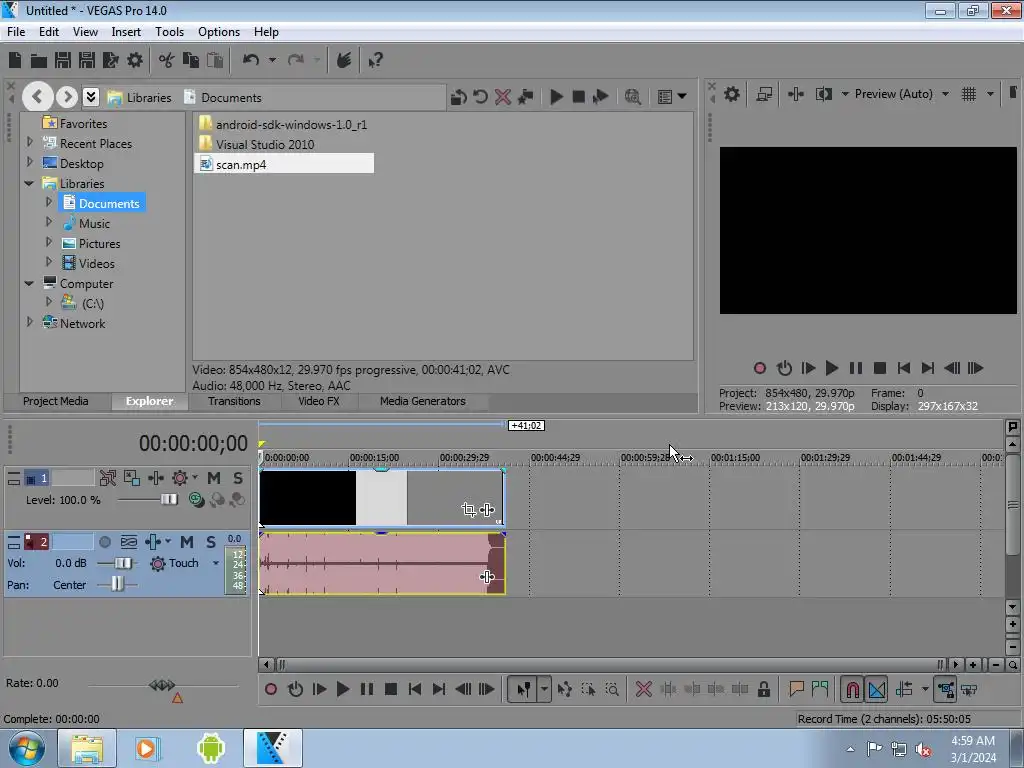Image resolution: width=1024 pixels, height=768 pixels.
Task: Open the Android taskbar application
Action: click(210, 748)
